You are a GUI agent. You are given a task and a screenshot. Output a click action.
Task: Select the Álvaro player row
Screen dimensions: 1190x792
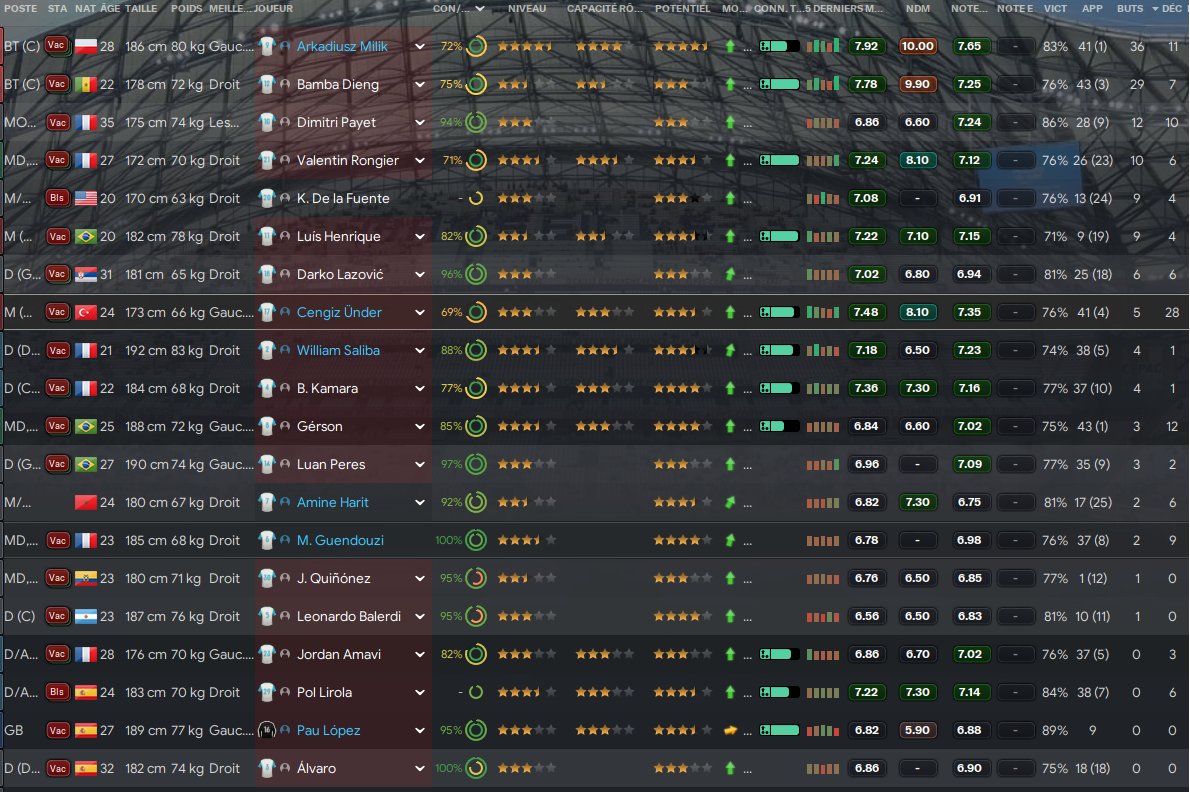click(595, 768)
